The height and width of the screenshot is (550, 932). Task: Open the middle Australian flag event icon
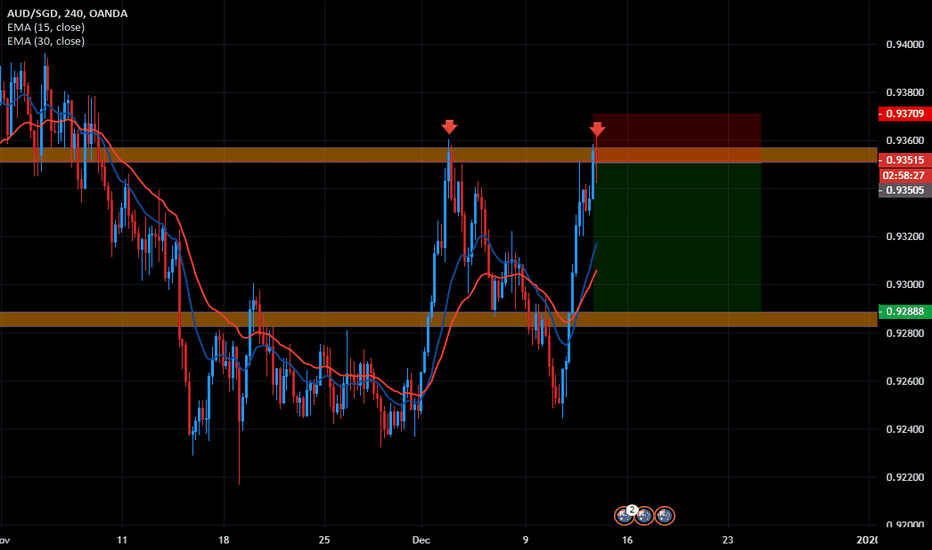pos(644,516)
